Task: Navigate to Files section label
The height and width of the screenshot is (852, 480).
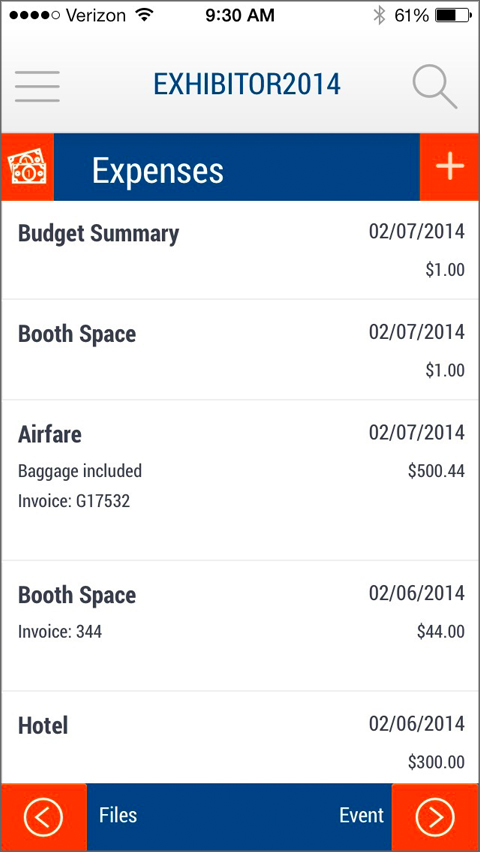Action: 118,815
